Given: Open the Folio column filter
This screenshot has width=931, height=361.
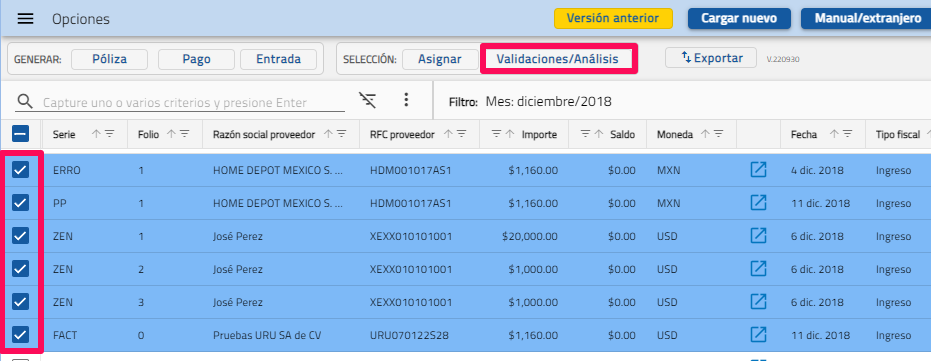Looking at the screenshot, I should tap(184, 134).
